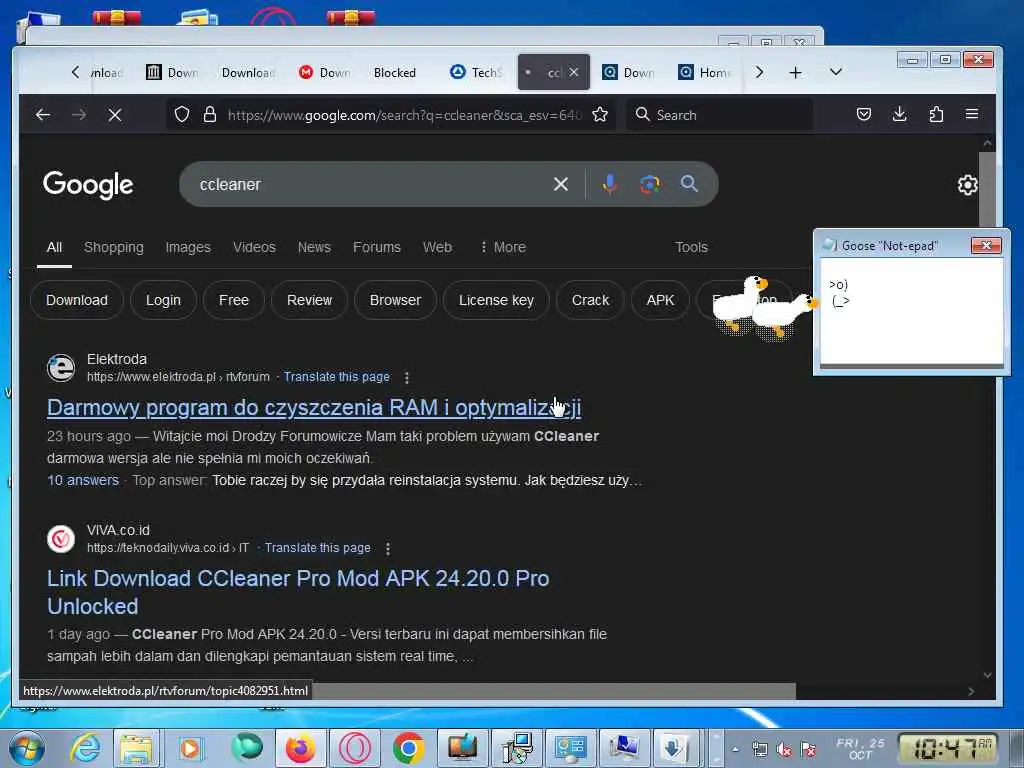Image resolution: width=1024 pixels, height=768 pixels.
Task: Stop loading the page
Action: tap(115, 115)
